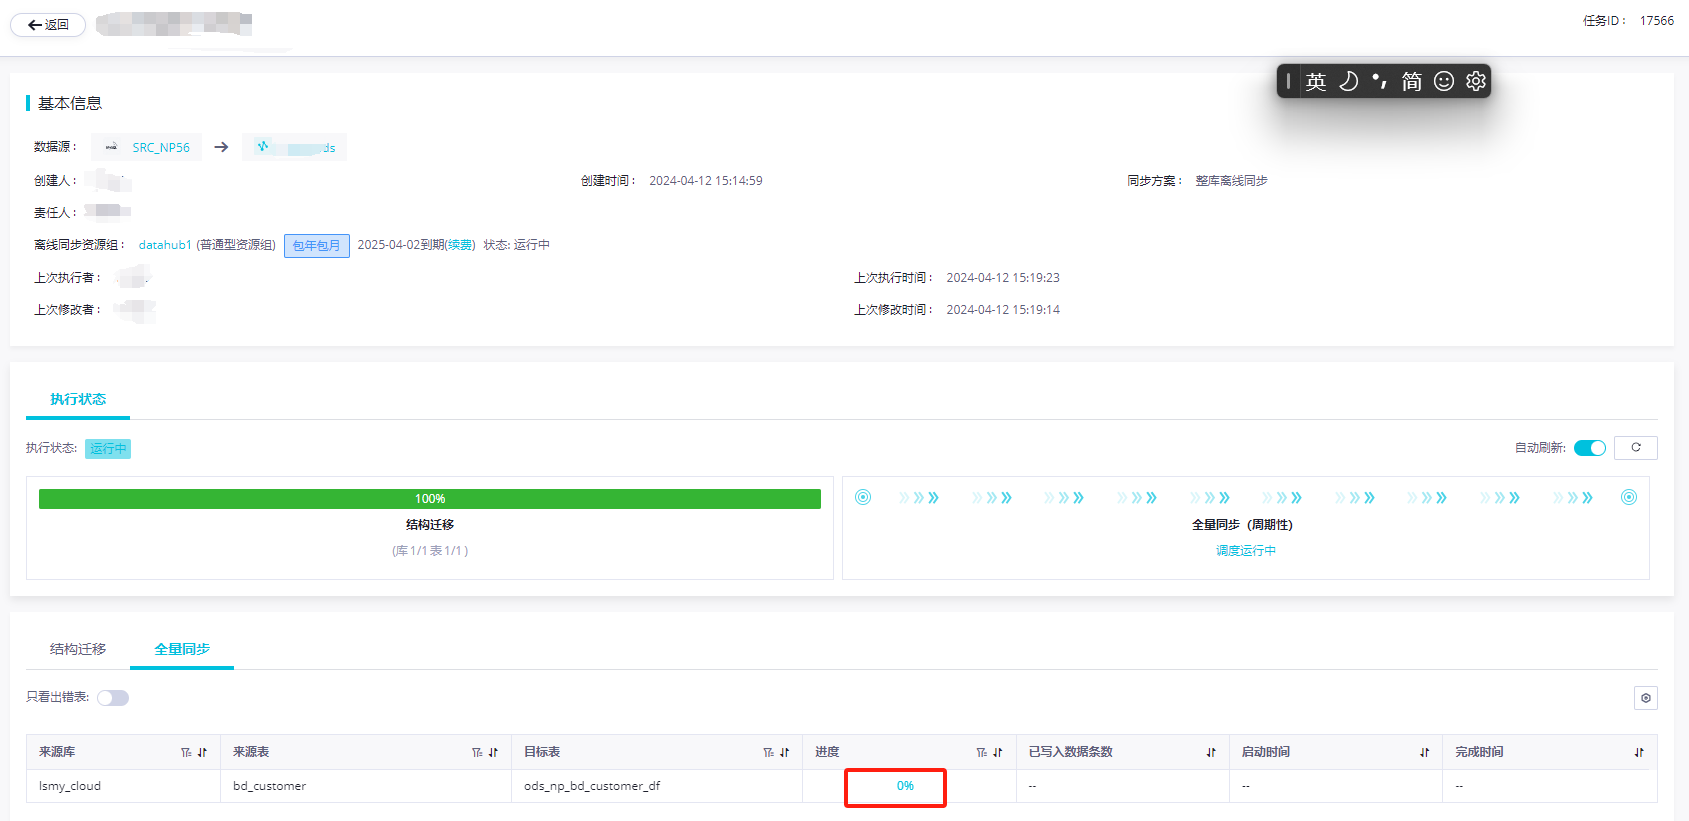This screenshot has width=1689, height=821.
Task: Switch to the 执行状态 tab
Action: pyautogui.click(x=78, y=399)
